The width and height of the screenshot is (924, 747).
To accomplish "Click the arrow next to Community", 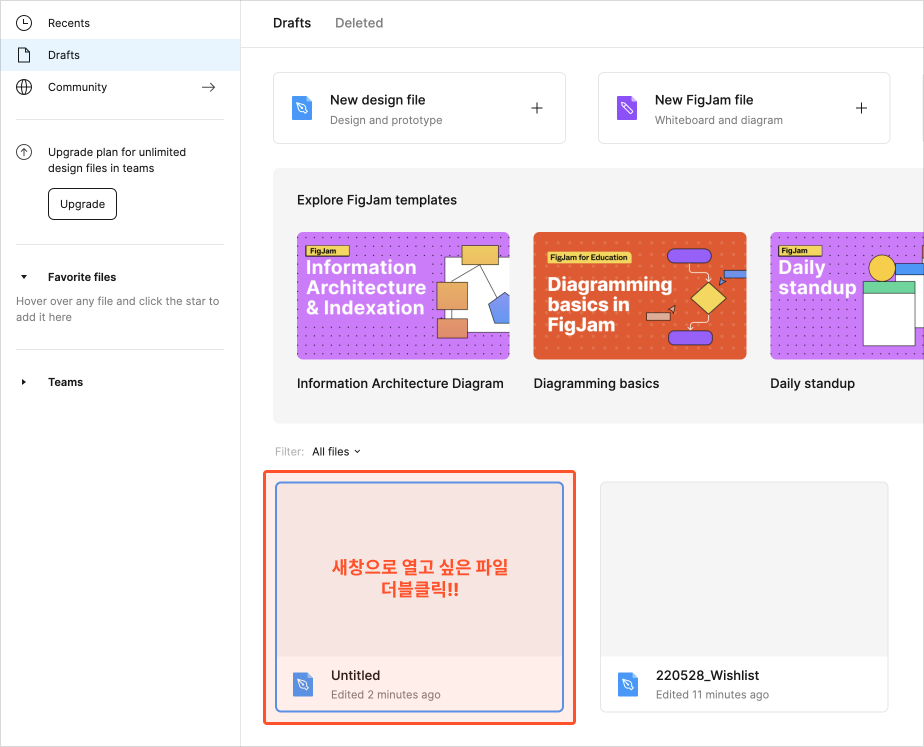I will [209, 87].
